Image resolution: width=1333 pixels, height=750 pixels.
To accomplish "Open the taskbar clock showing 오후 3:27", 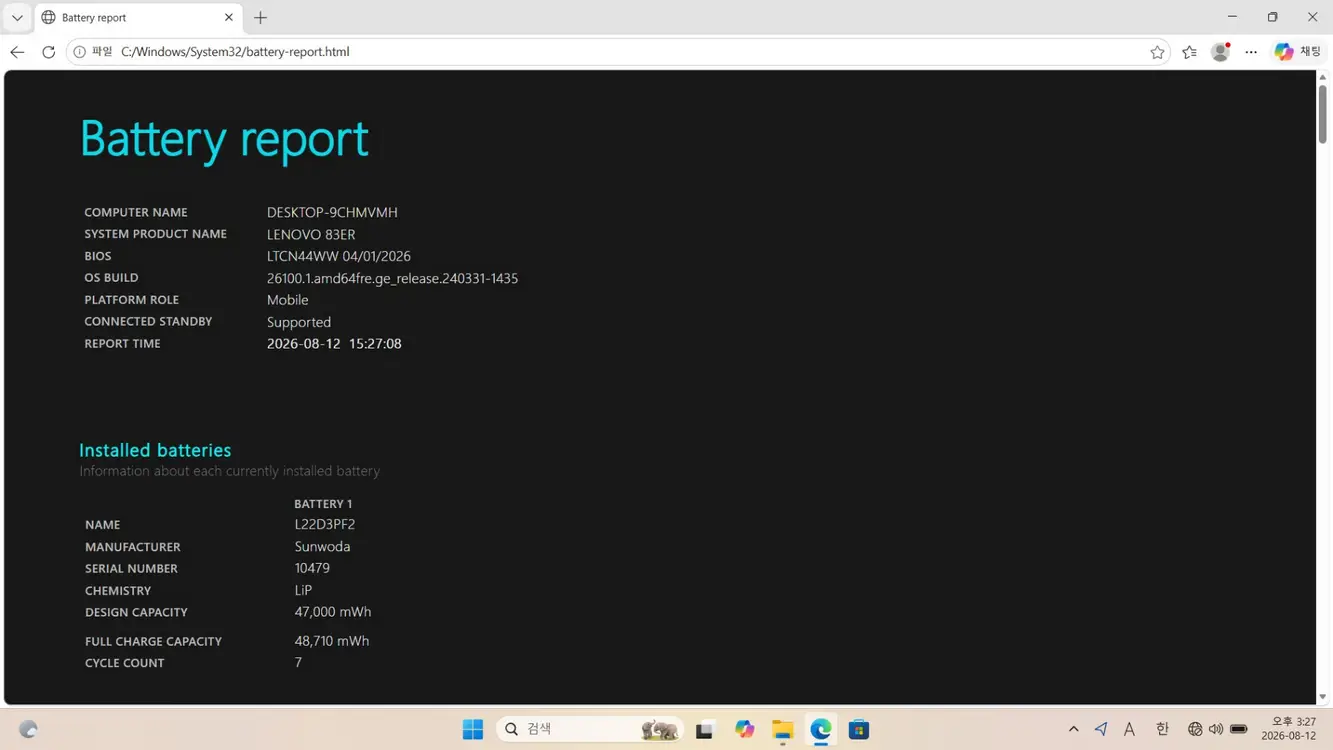I will (x=1288, y=729).
